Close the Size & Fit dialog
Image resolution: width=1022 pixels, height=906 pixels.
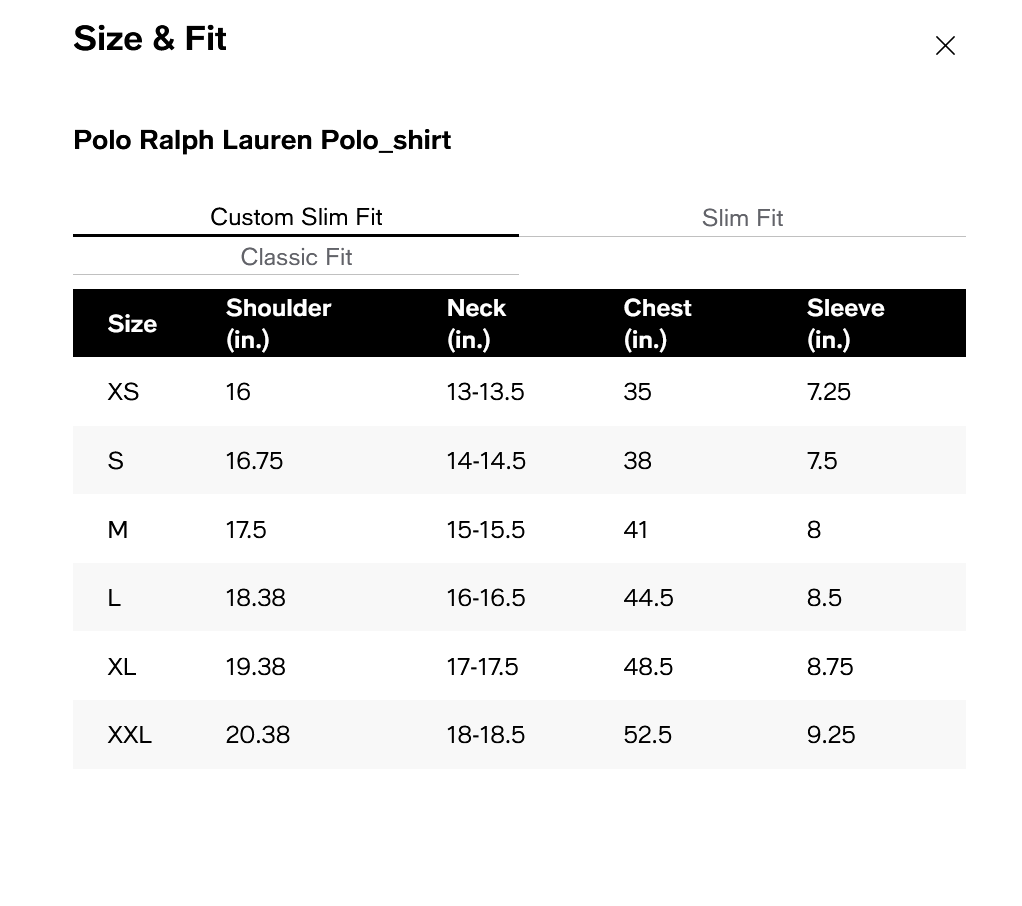(x=945, y=45)
